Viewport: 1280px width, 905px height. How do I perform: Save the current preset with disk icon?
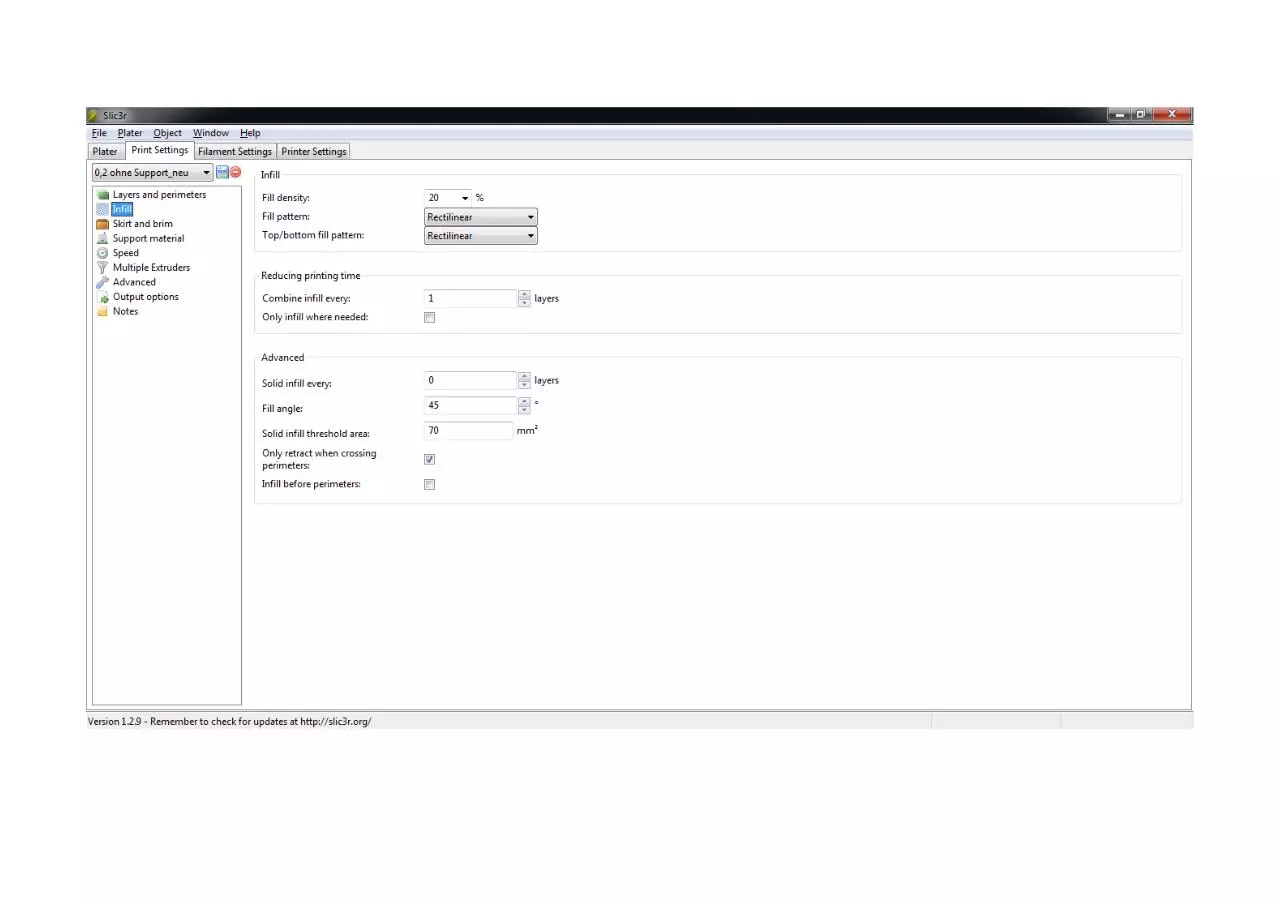pos(222,172)
